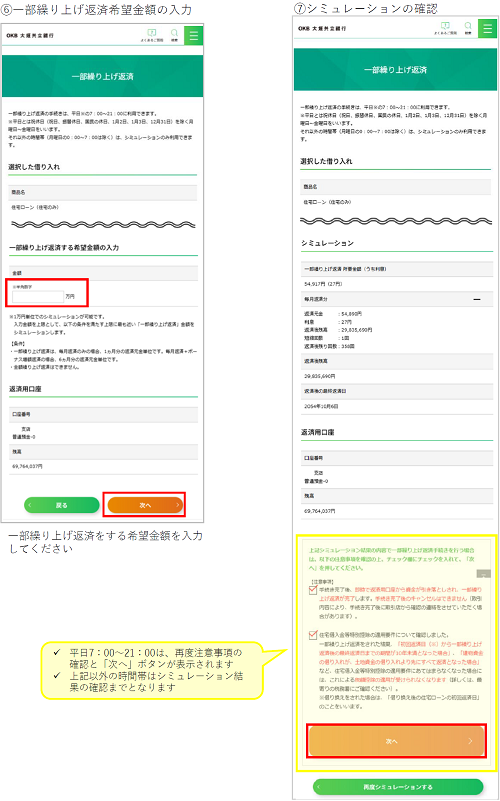Viewport: 500px width, 801px height.
Task: Click the 一部繰り上げ返済 green banner on step ⑦ screen
Action: (x=396, y=69)
